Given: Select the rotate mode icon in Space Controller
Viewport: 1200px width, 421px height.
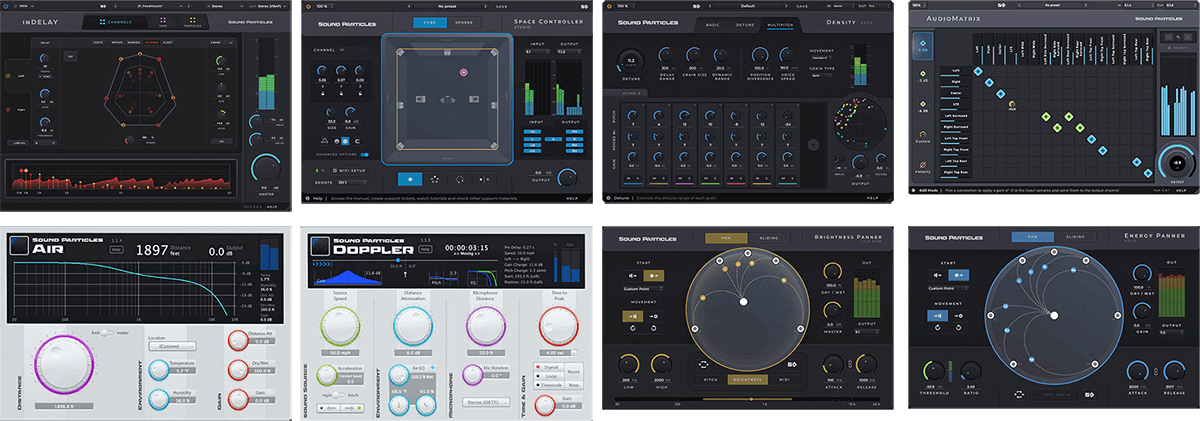Looking at the screenshot, I should pos(460,179).
